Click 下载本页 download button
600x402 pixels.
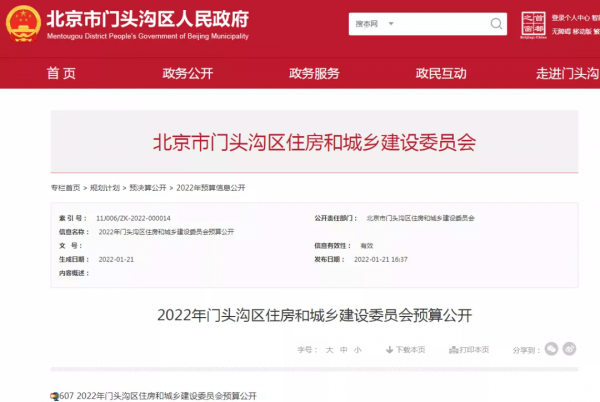point(406,350)
